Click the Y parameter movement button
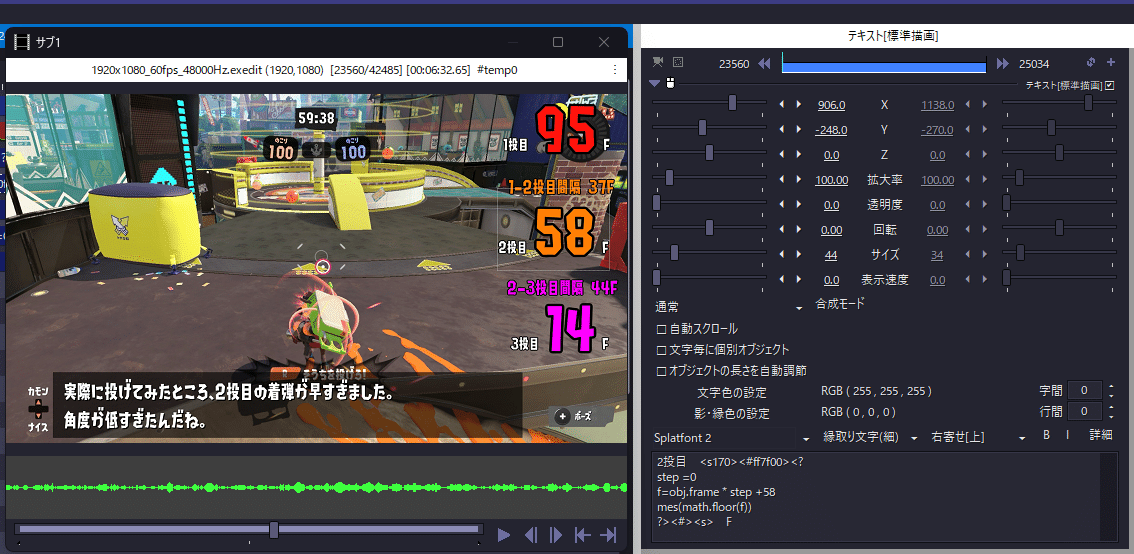Viewport: 1134px width, 554px height. (884, 130)
